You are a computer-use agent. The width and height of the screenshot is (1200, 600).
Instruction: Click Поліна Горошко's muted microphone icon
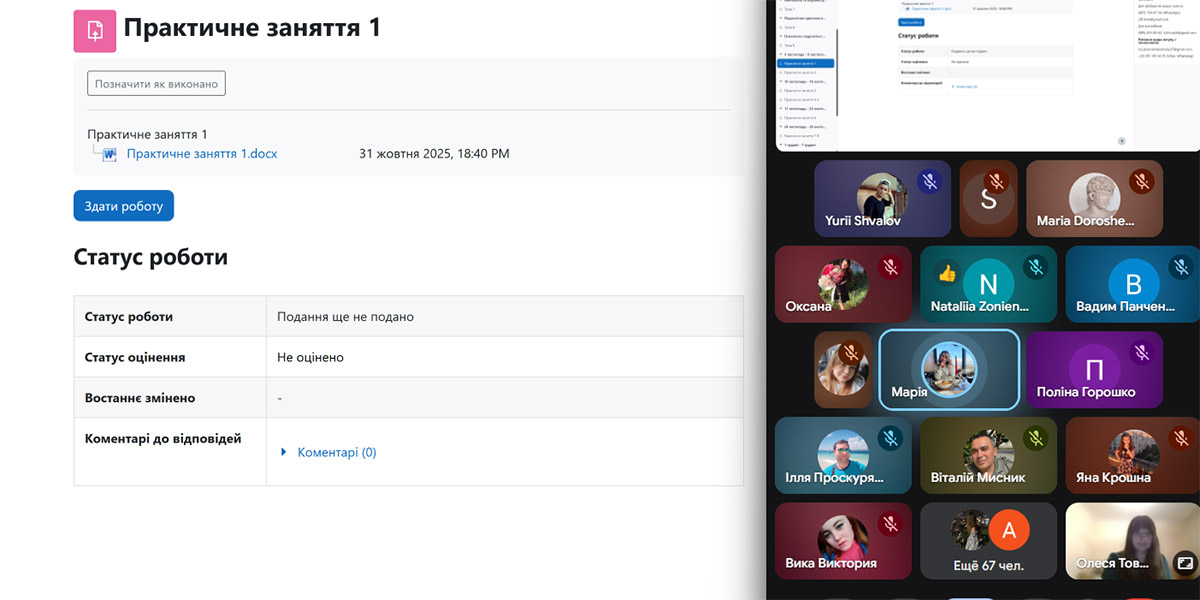tap(1141, 352)
